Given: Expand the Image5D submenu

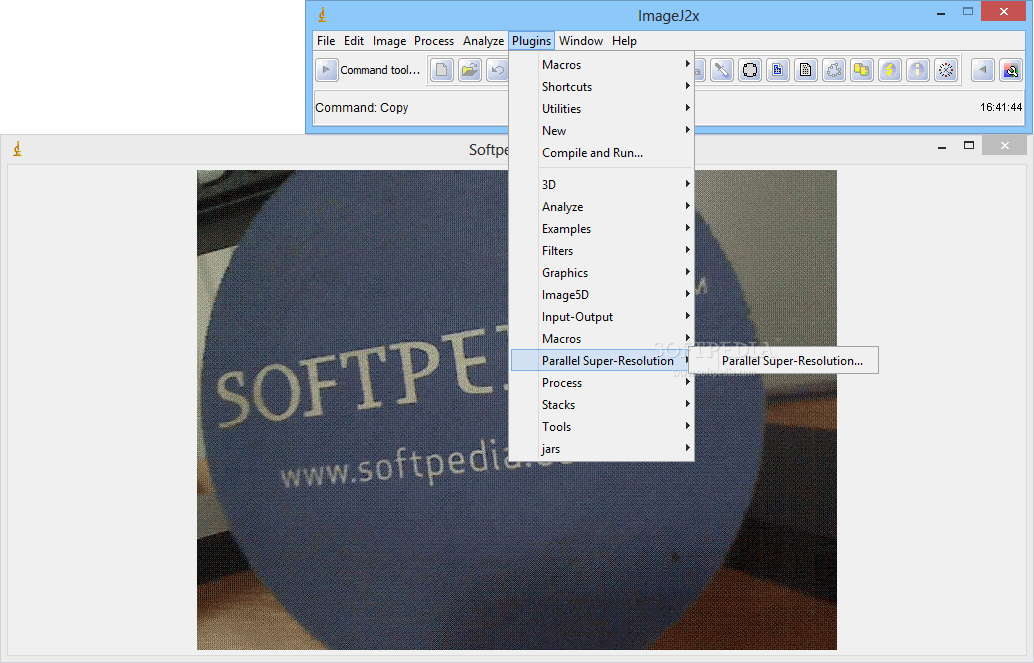Looking at the screenshot, I should tap(601, 295).
